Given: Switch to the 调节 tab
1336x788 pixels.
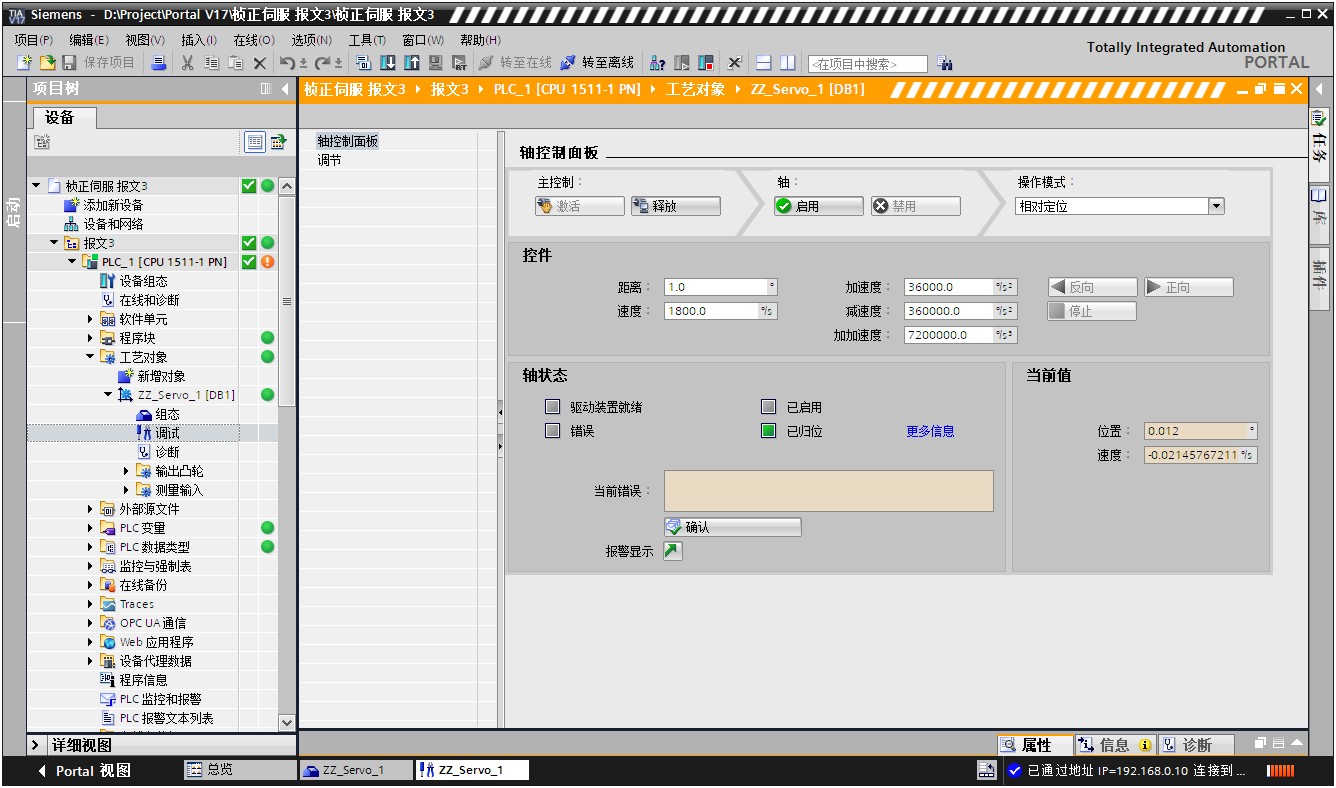Looking at the screenshot, I should [x=329, y=160].
